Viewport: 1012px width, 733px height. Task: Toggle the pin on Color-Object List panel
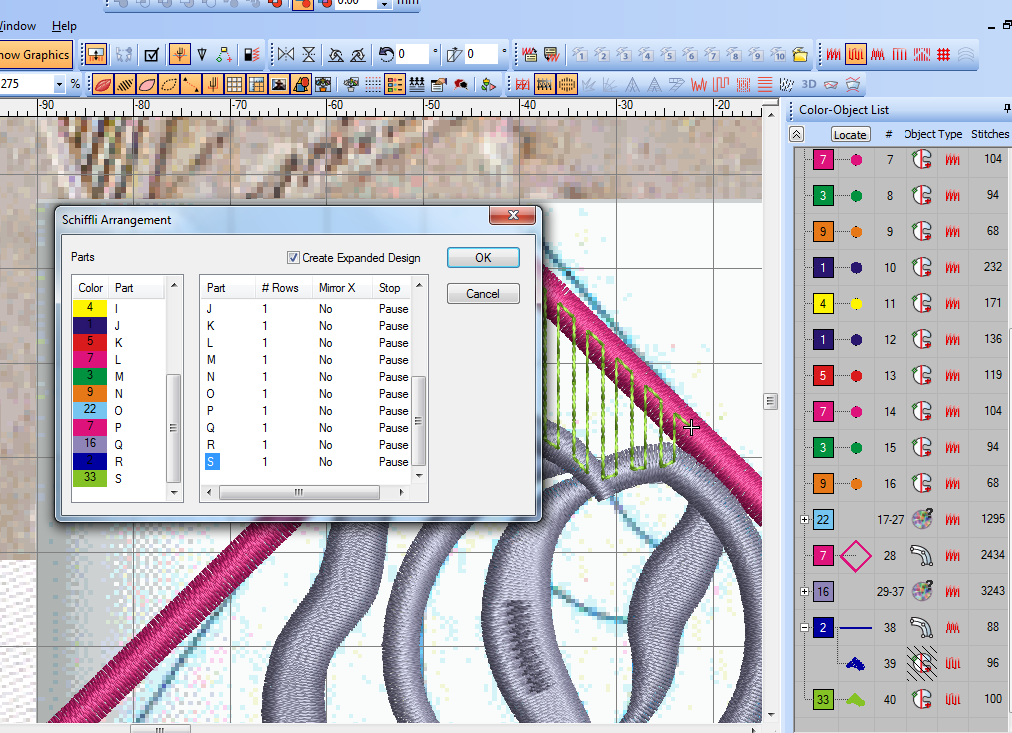(x=1006, y=109)
